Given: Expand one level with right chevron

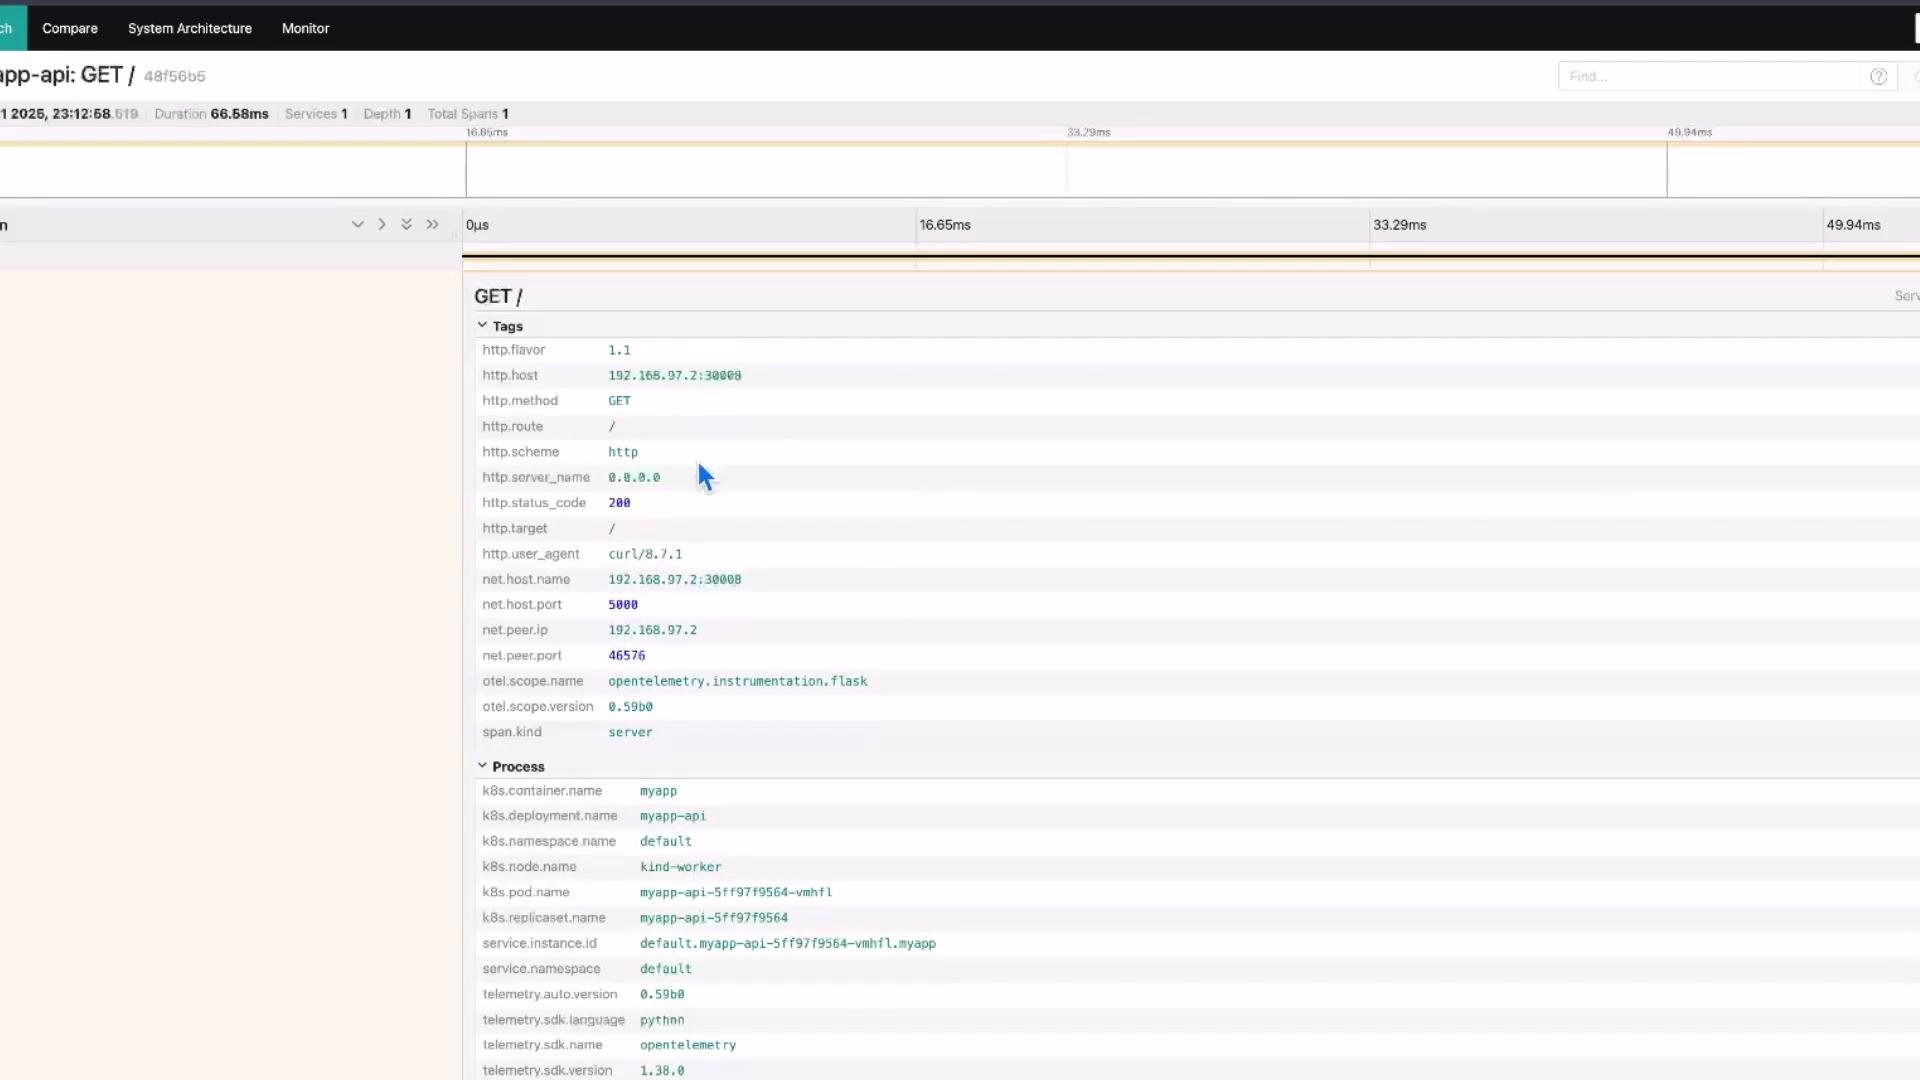Looking at the screenshot, I should [381, 224].
